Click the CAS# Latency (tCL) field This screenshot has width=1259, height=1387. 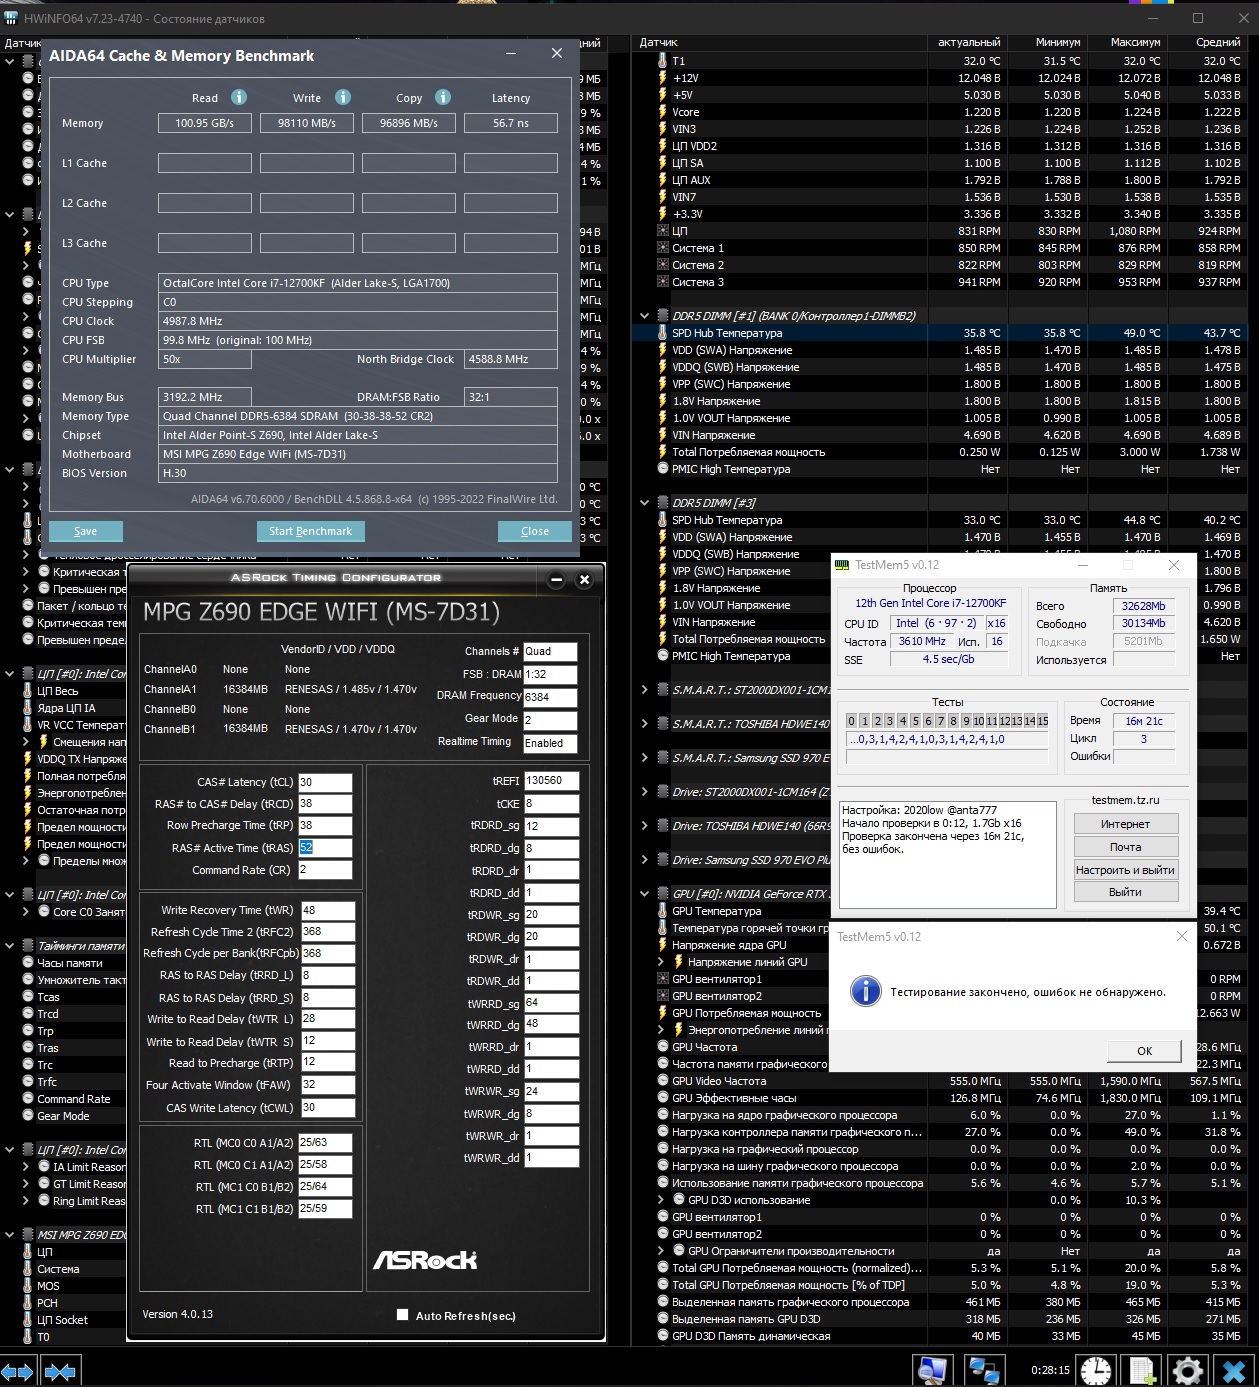coord(325,783)
